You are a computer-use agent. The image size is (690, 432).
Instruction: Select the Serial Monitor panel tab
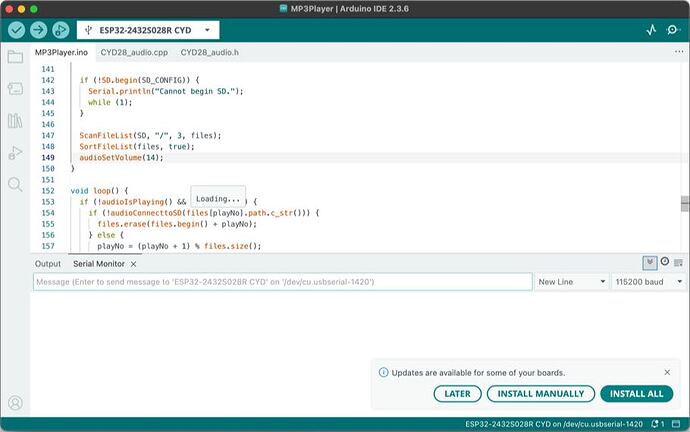click(99, 264)
